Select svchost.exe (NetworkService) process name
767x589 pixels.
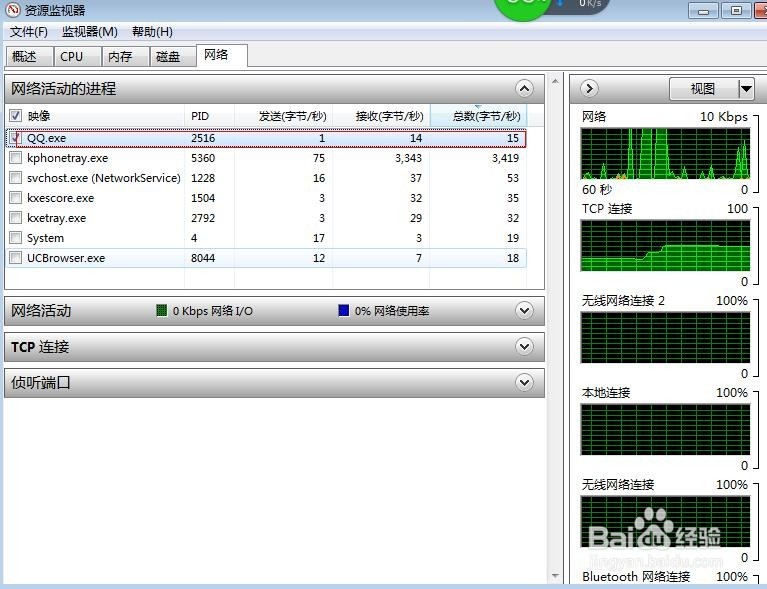[104, 178]
